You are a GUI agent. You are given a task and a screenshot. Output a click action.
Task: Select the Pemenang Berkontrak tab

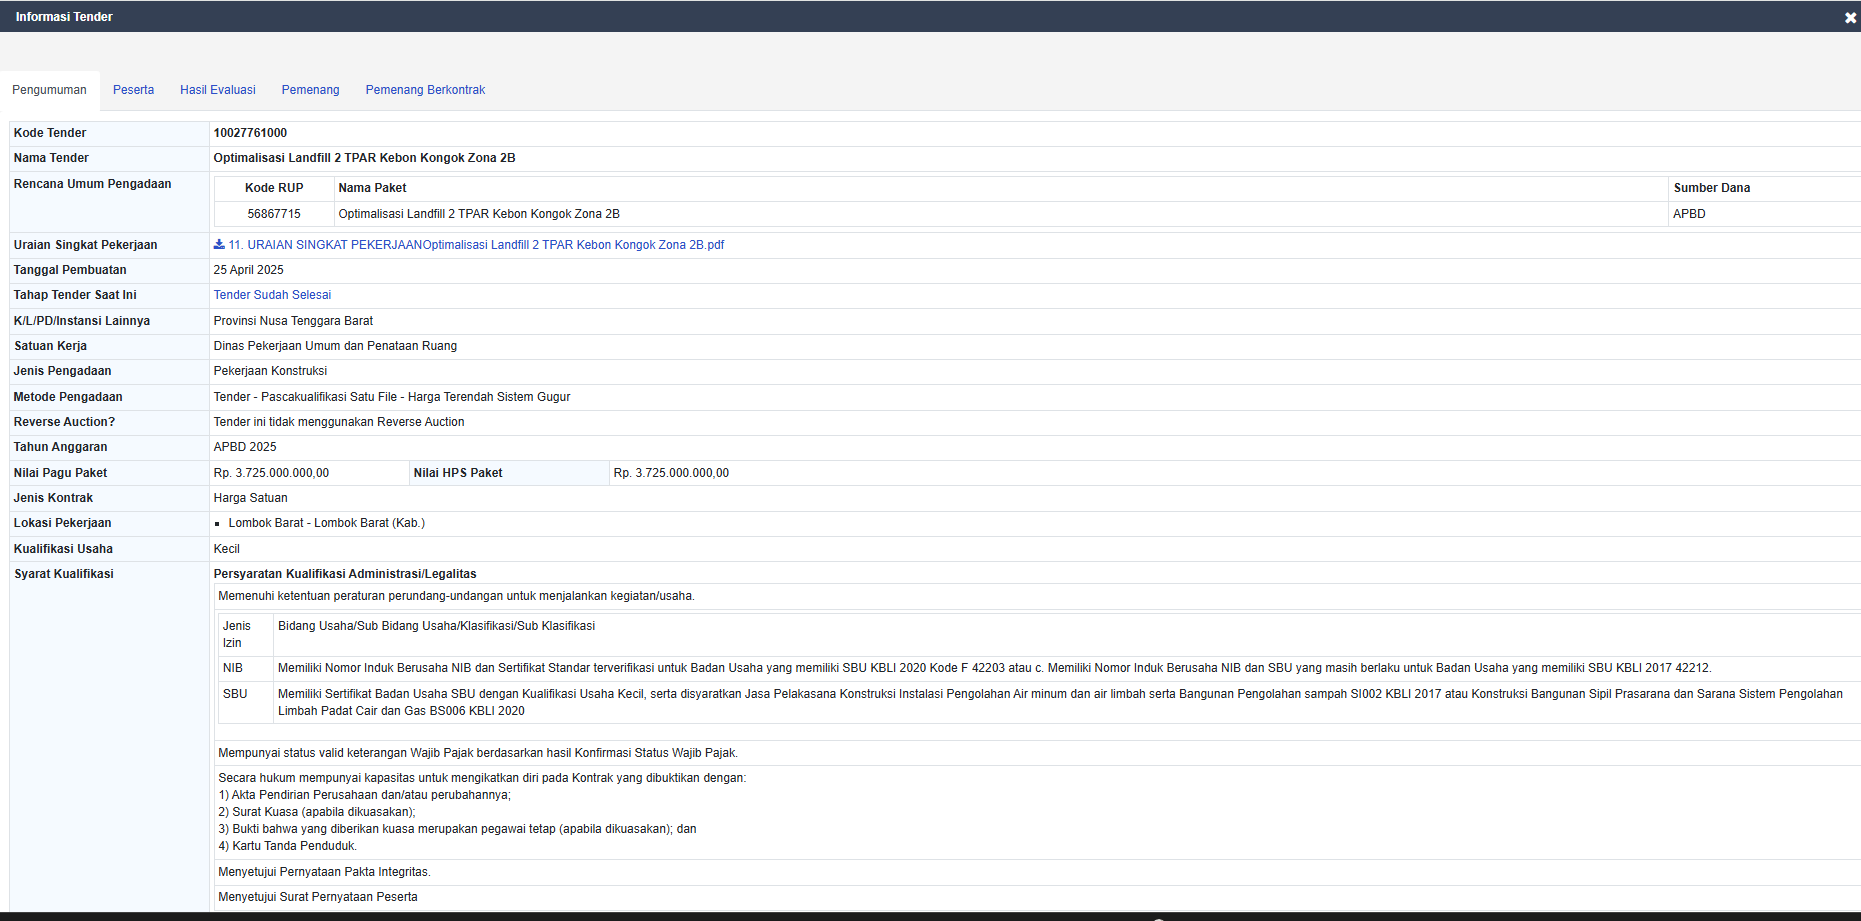pos(425,90)
